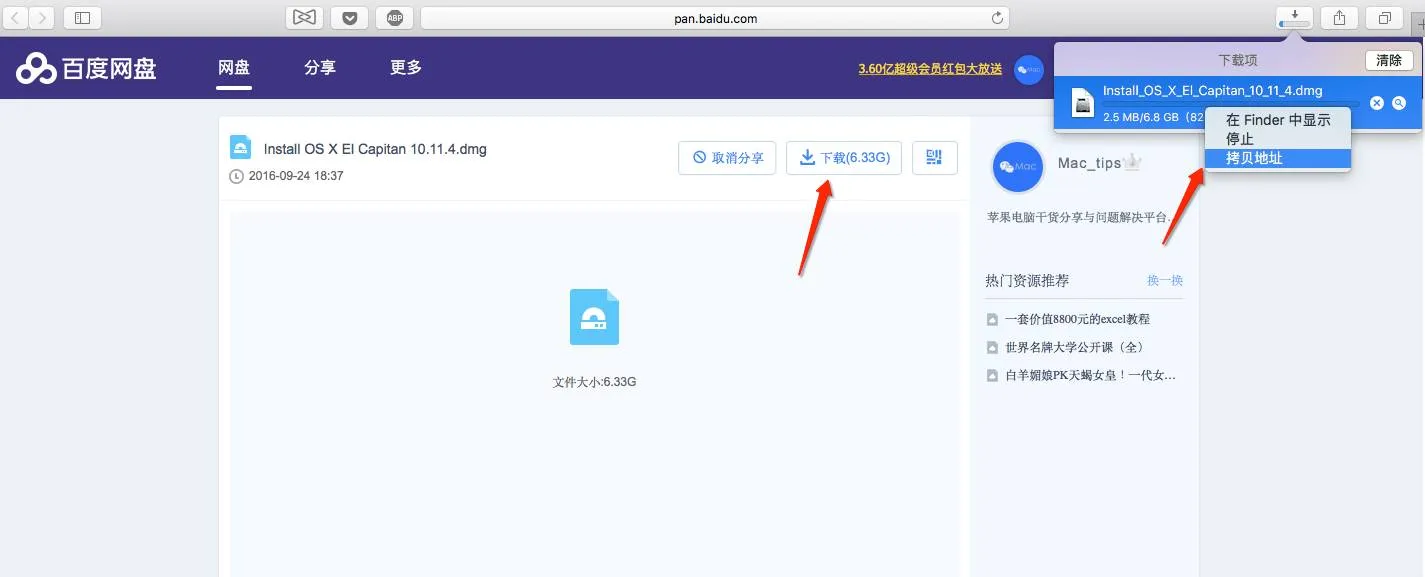Click the dmg icon in the downloads list

click(x=1082, y=103)
